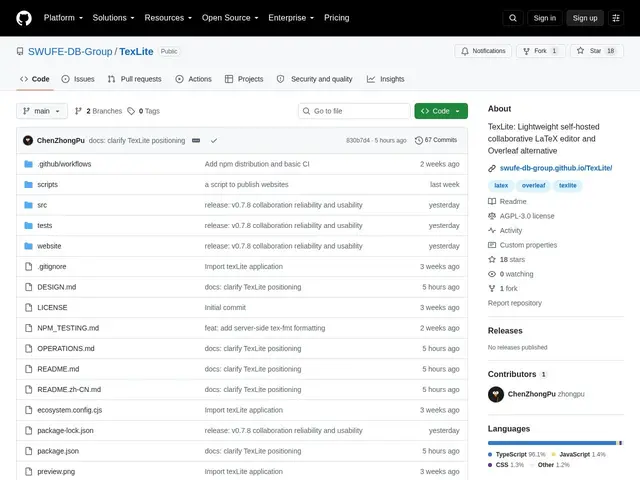Viewport: 640px width, 480px height.
Task: Click the latex topic tag
Action: (501, 186)
